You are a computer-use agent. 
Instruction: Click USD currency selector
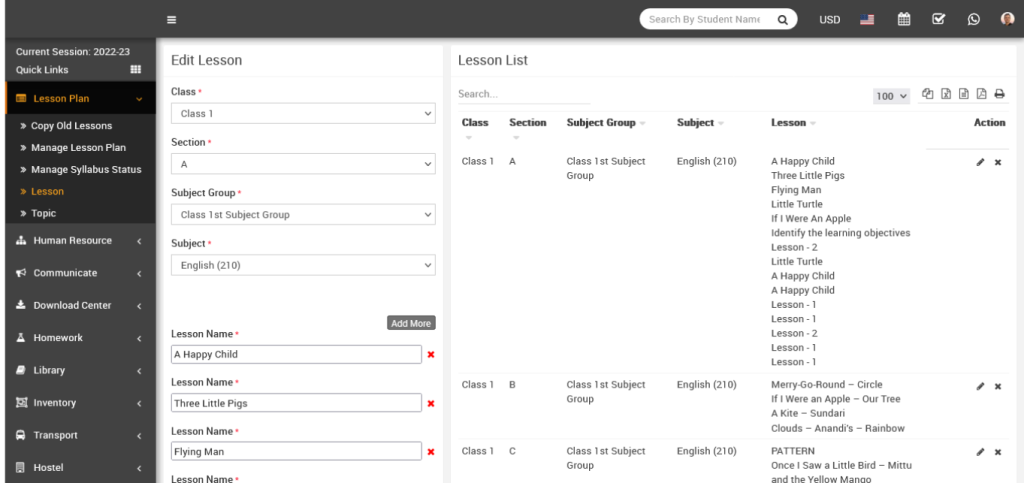pyautogui.click(x=829, y=20)
